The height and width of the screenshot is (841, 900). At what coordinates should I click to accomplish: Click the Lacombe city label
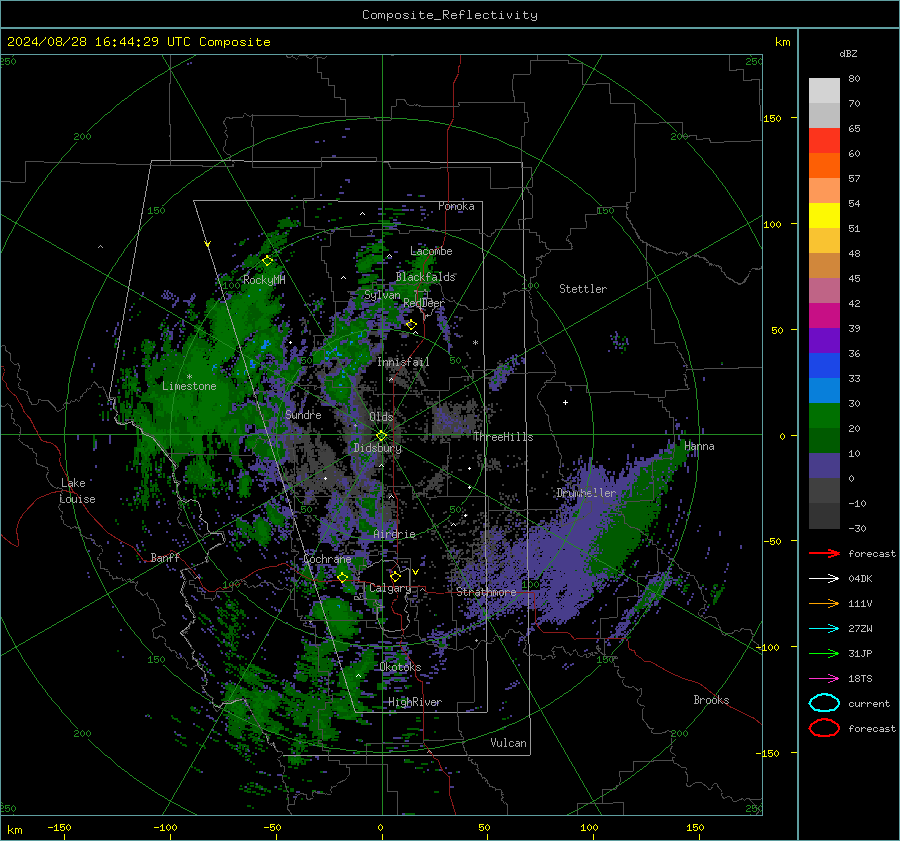coord(431,251)
